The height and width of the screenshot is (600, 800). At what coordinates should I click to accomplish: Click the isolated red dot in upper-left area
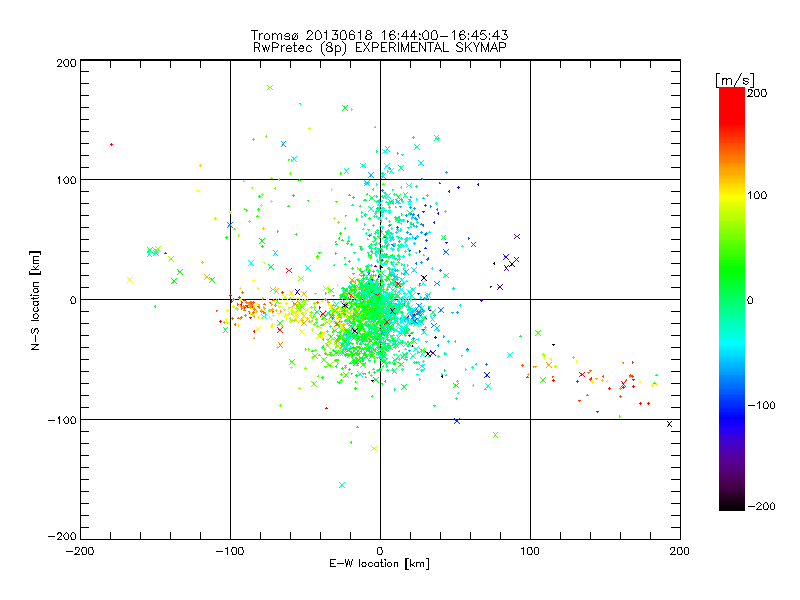(111, 144)
